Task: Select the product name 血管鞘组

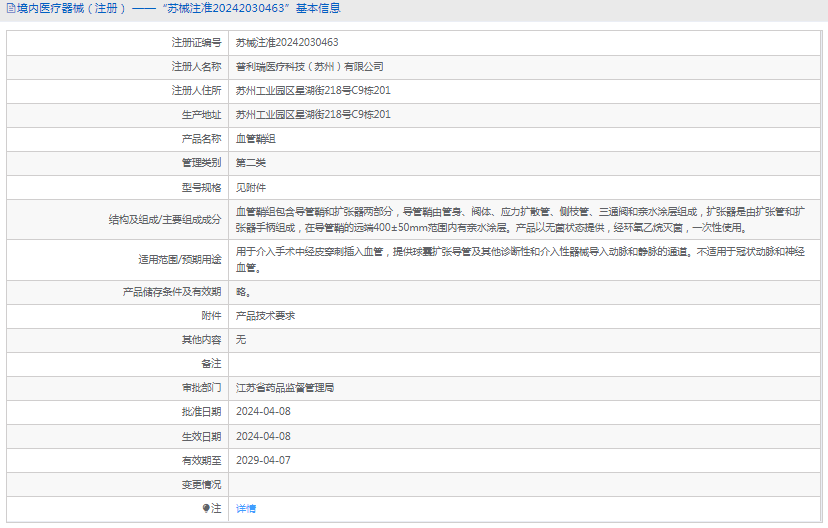Action: click(256, 139)
